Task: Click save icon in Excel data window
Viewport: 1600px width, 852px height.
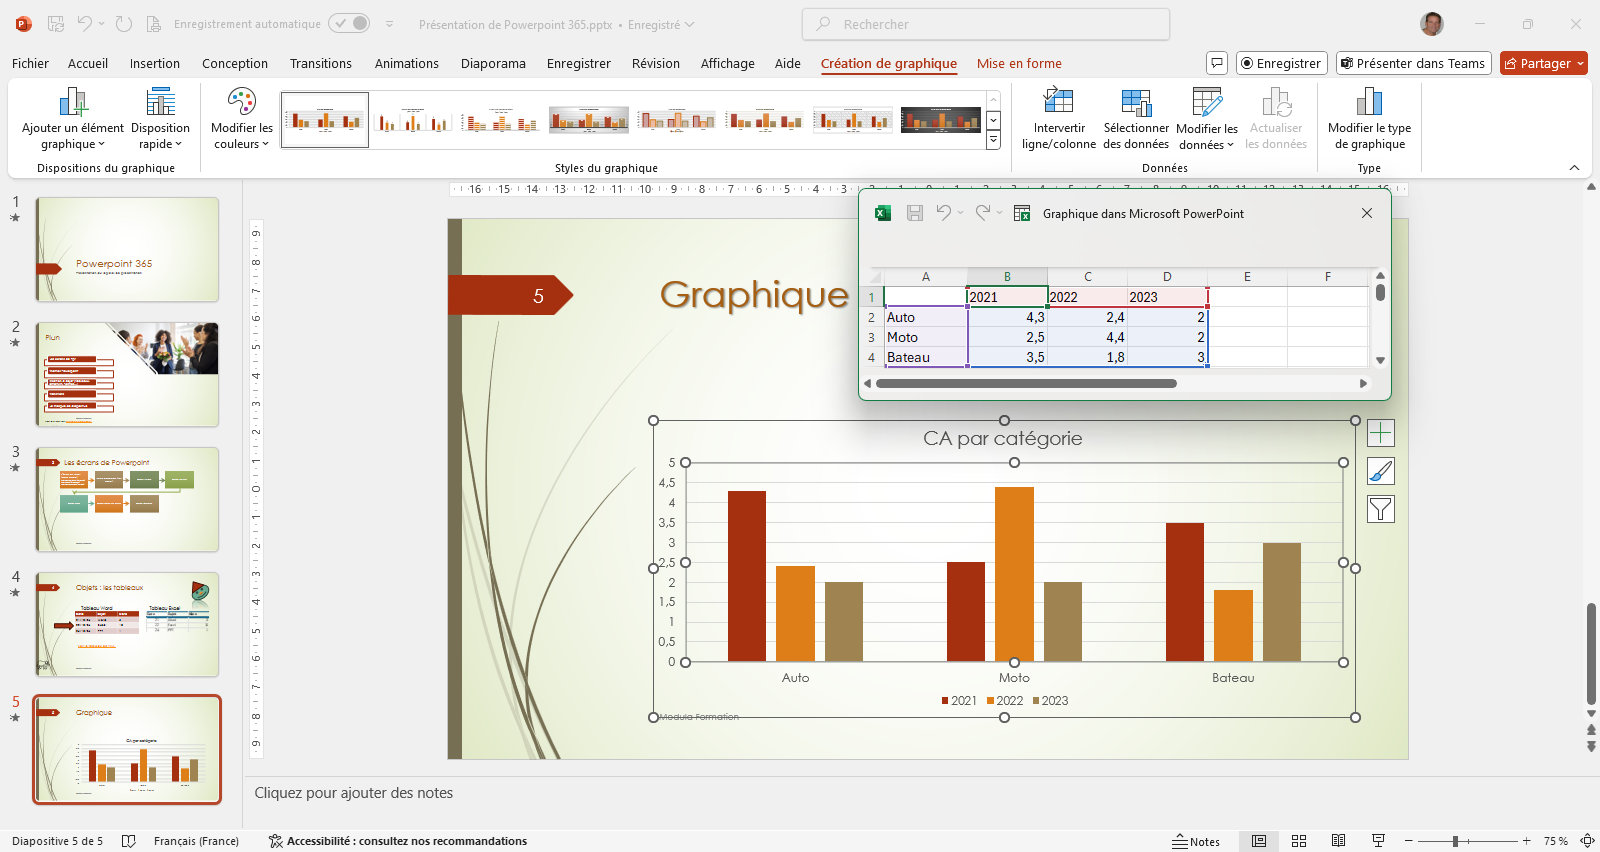Action: tap(914, 213)
